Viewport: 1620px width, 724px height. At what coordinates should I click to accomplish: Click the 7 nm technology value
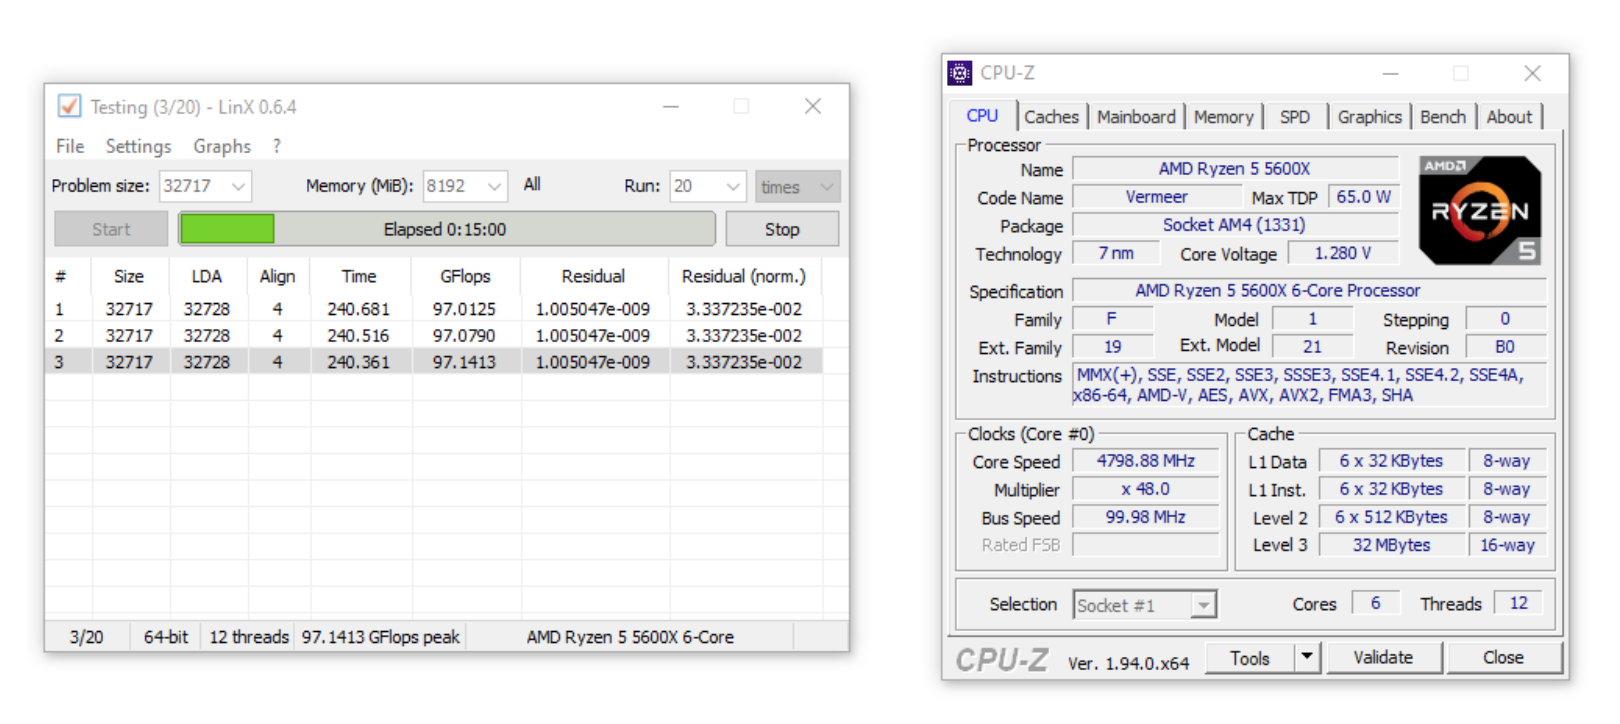tap(1116, 253)
